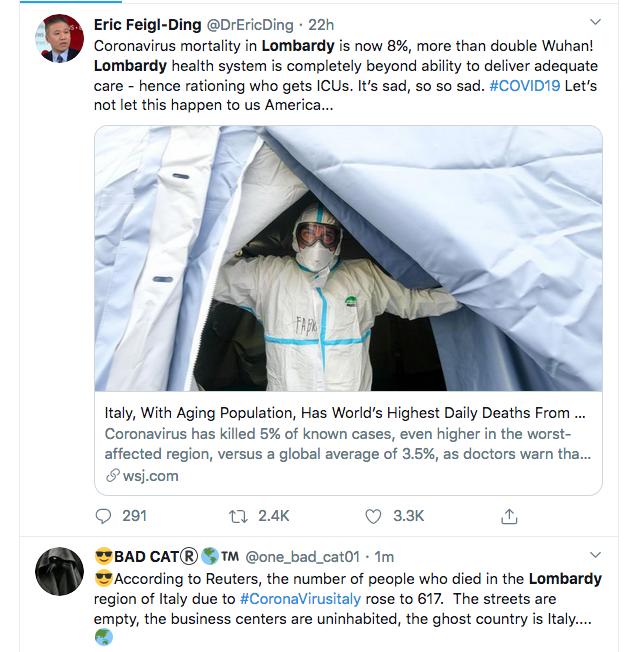Retweet Eric Feigl-Ding's Lombardy tweet
Viewport: 633px width, 652px height.
(x=237, y=516)
